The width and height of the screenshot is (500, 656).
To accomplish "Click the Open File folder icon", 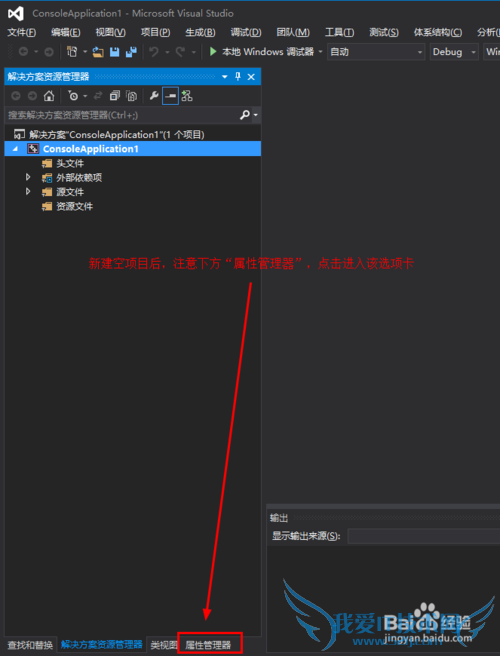I will pyautogui.click(x=98, y=52).
